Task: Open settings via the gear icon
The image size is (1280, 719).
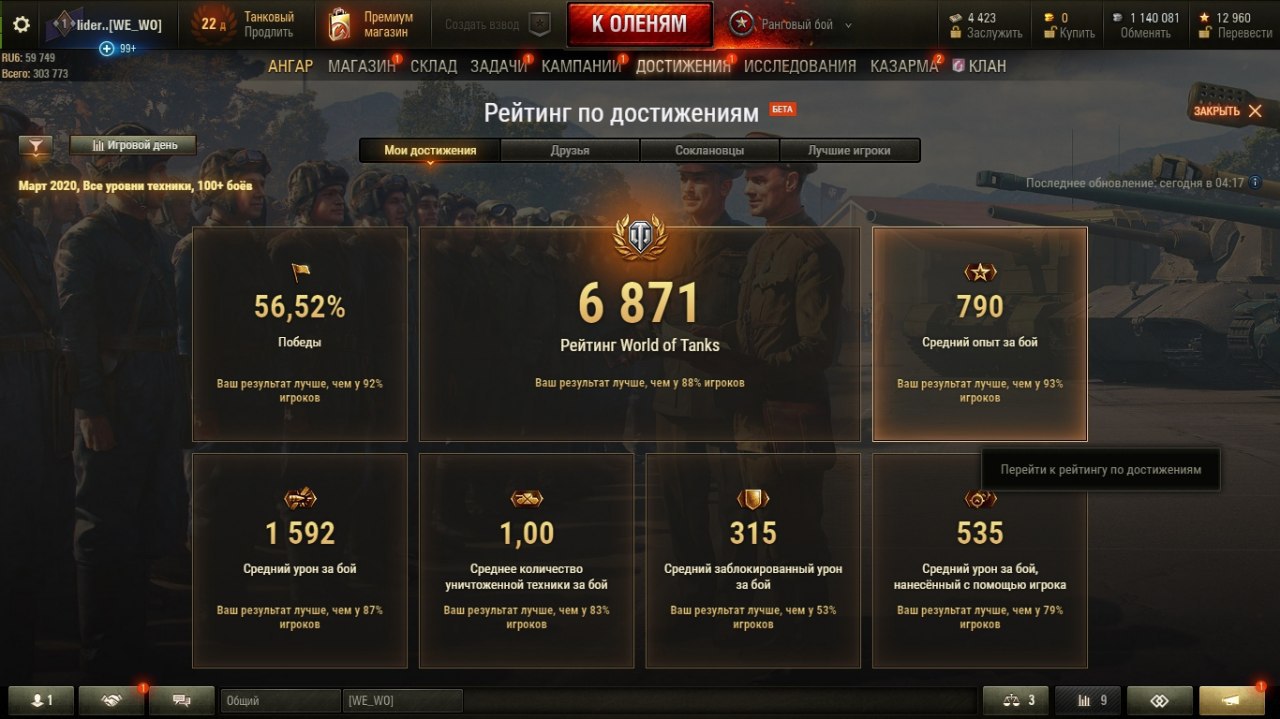Action: tap(21, 25)
